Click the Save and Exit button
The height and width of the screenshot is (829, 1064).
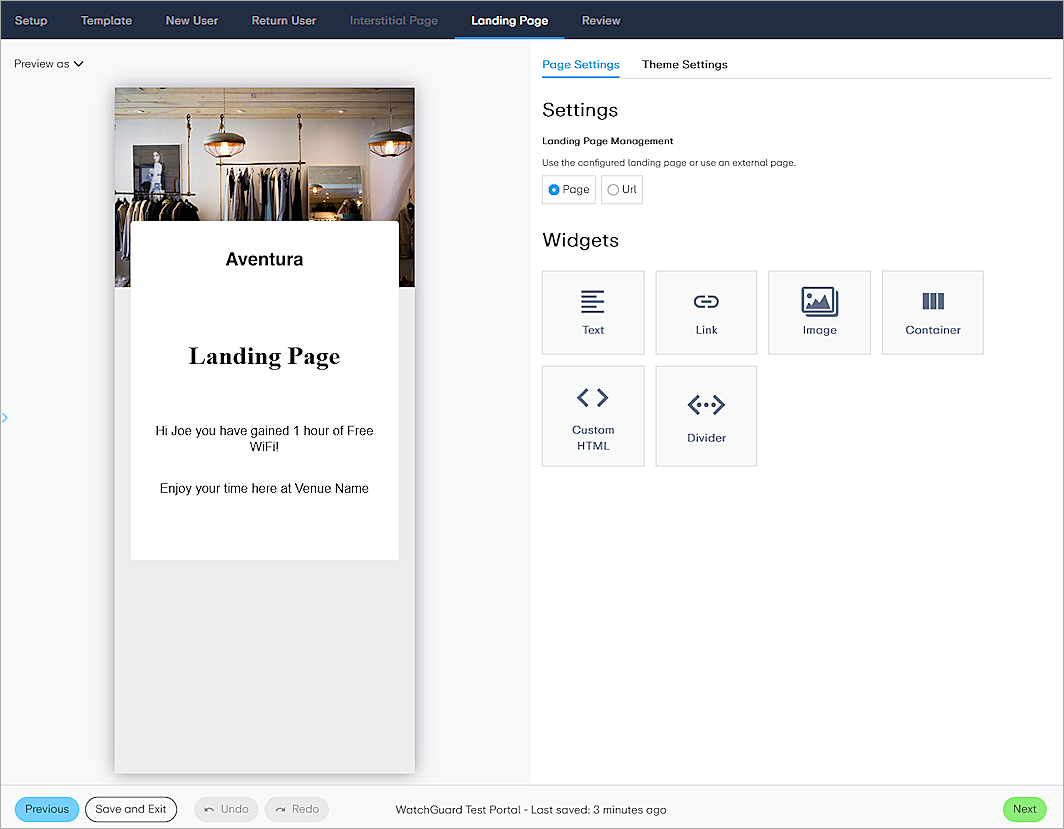tap(131, 809)
